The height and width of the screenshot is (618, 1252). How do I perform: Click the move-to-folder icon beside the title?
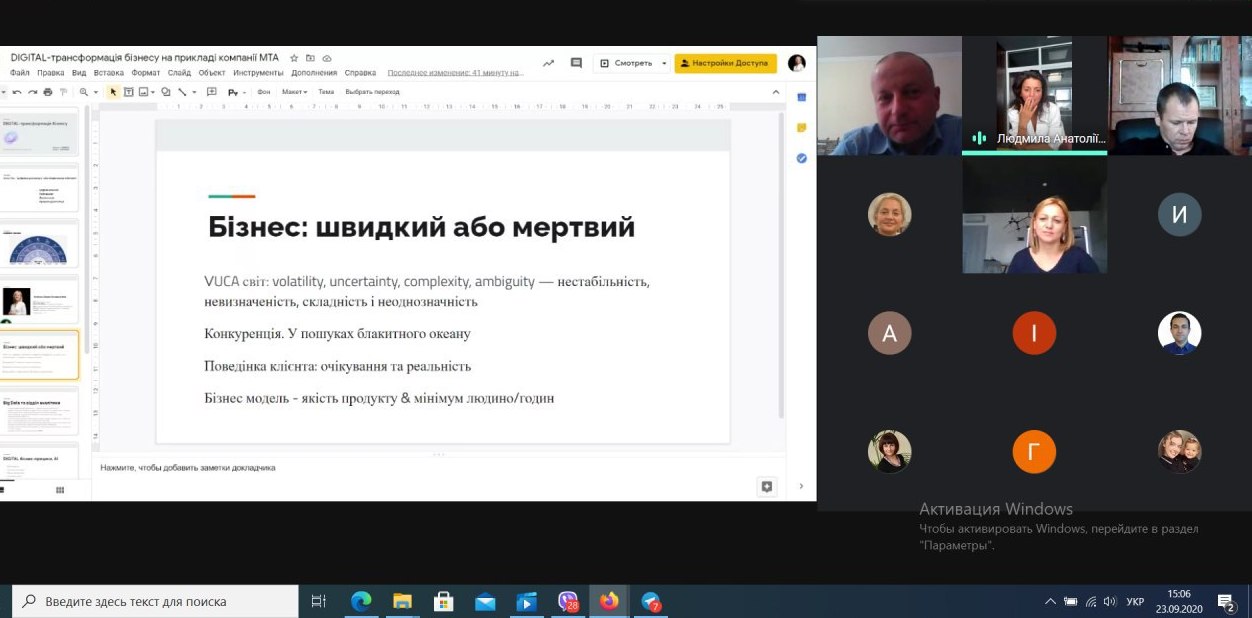(x=310, y=58)
